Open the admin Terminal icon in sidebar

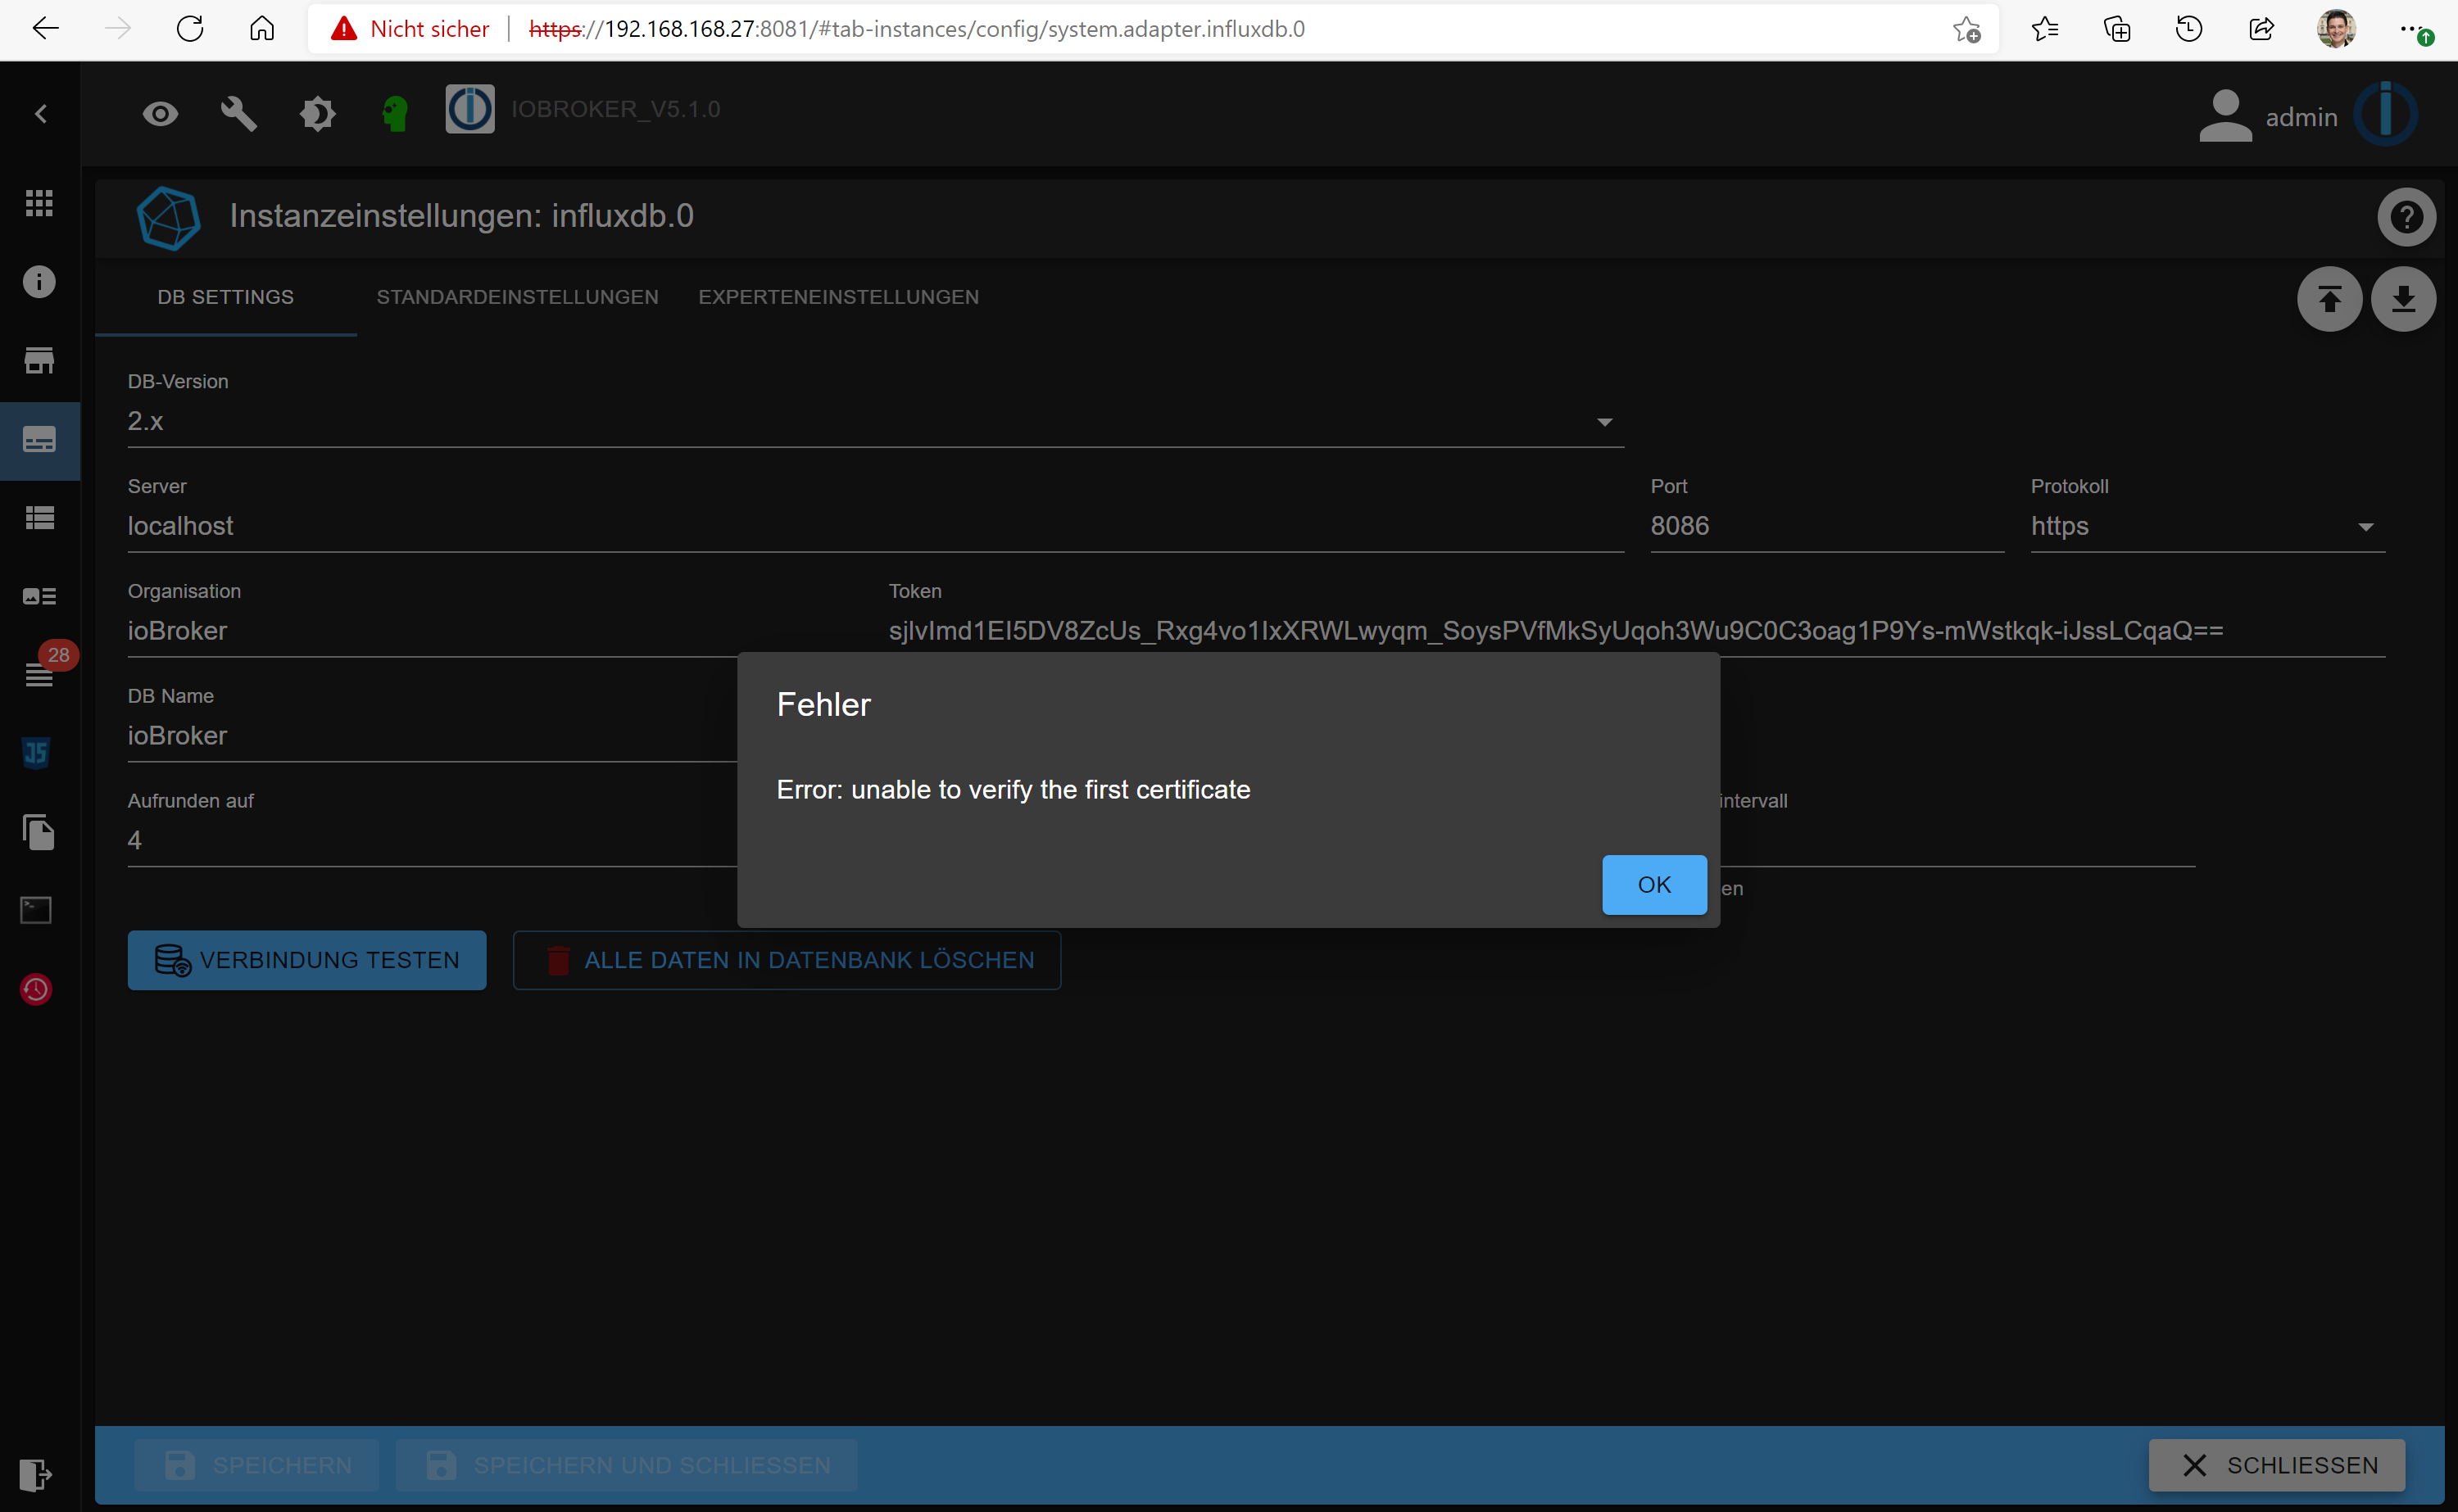click(x=36, y=909)
